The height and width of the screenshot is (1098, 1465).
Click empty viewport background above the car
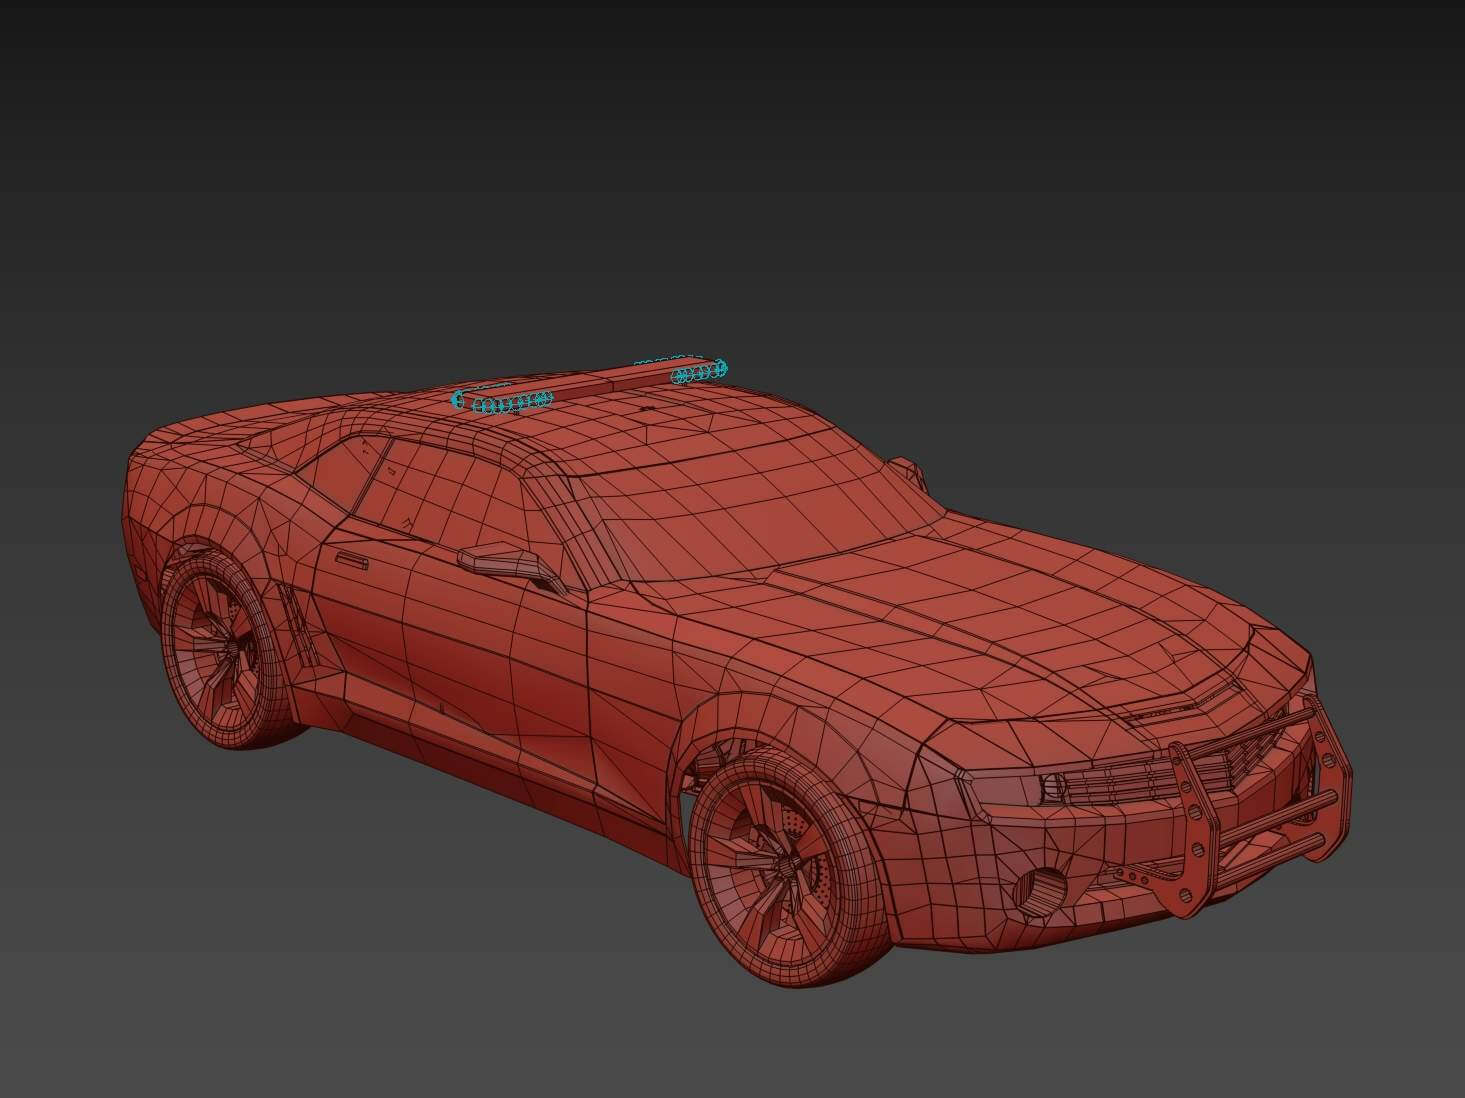tap(730, 150)
